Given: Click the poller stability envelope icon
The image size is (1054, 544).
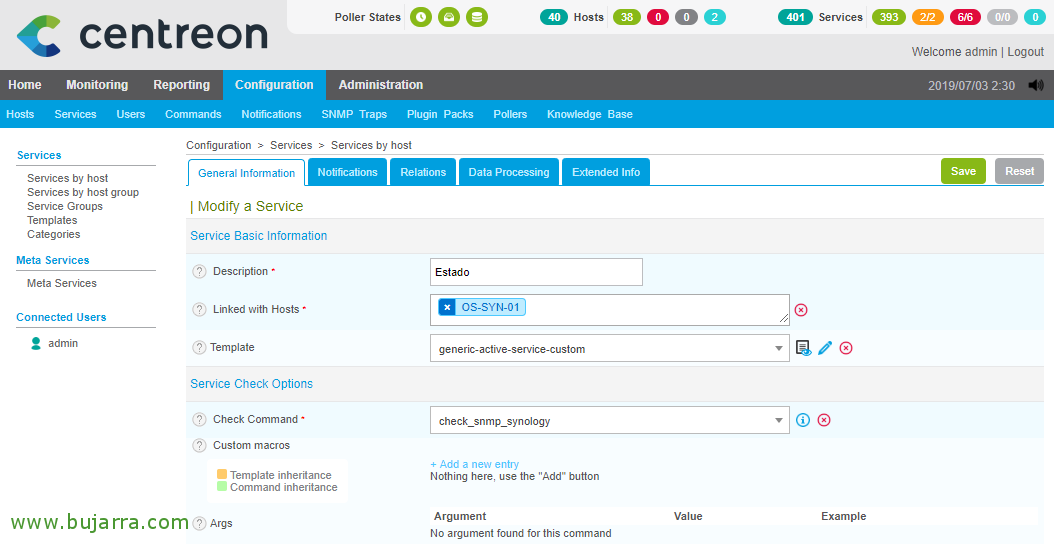Looking at the screenshot, I should click(x=449, y=17).
